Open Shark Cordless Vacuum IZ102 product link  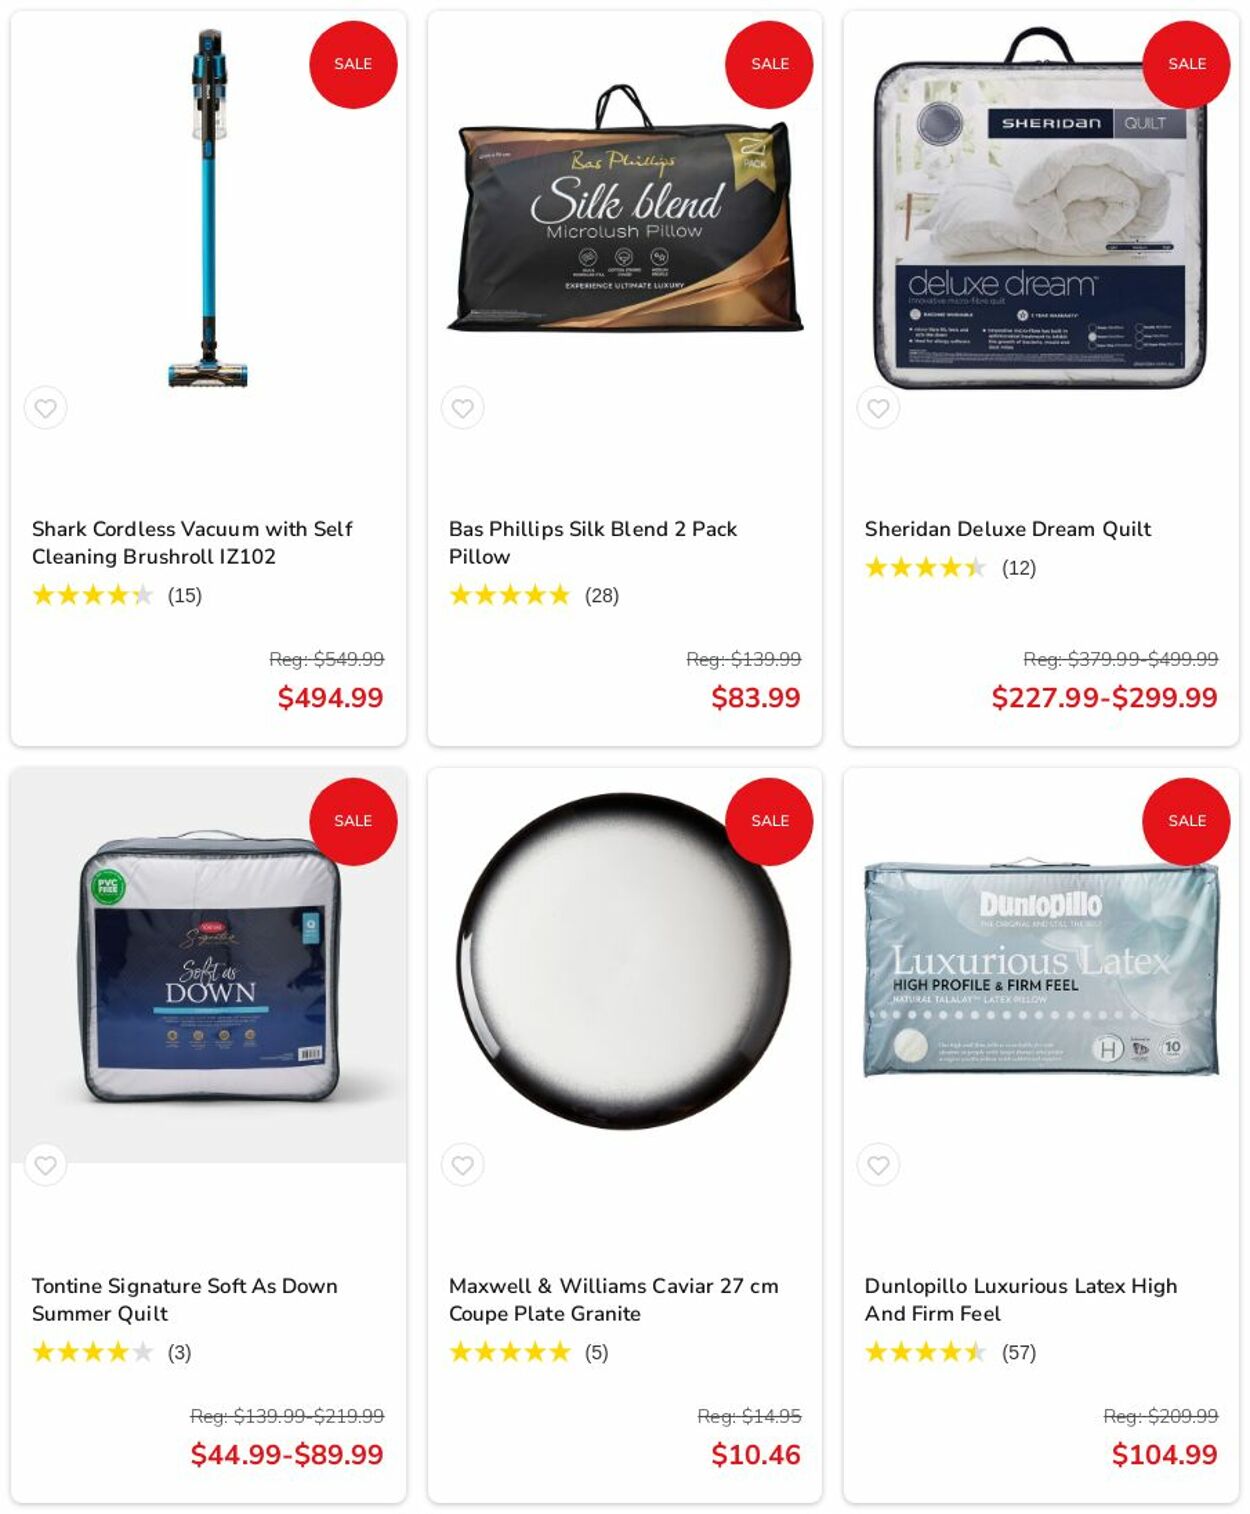[192, 542]
